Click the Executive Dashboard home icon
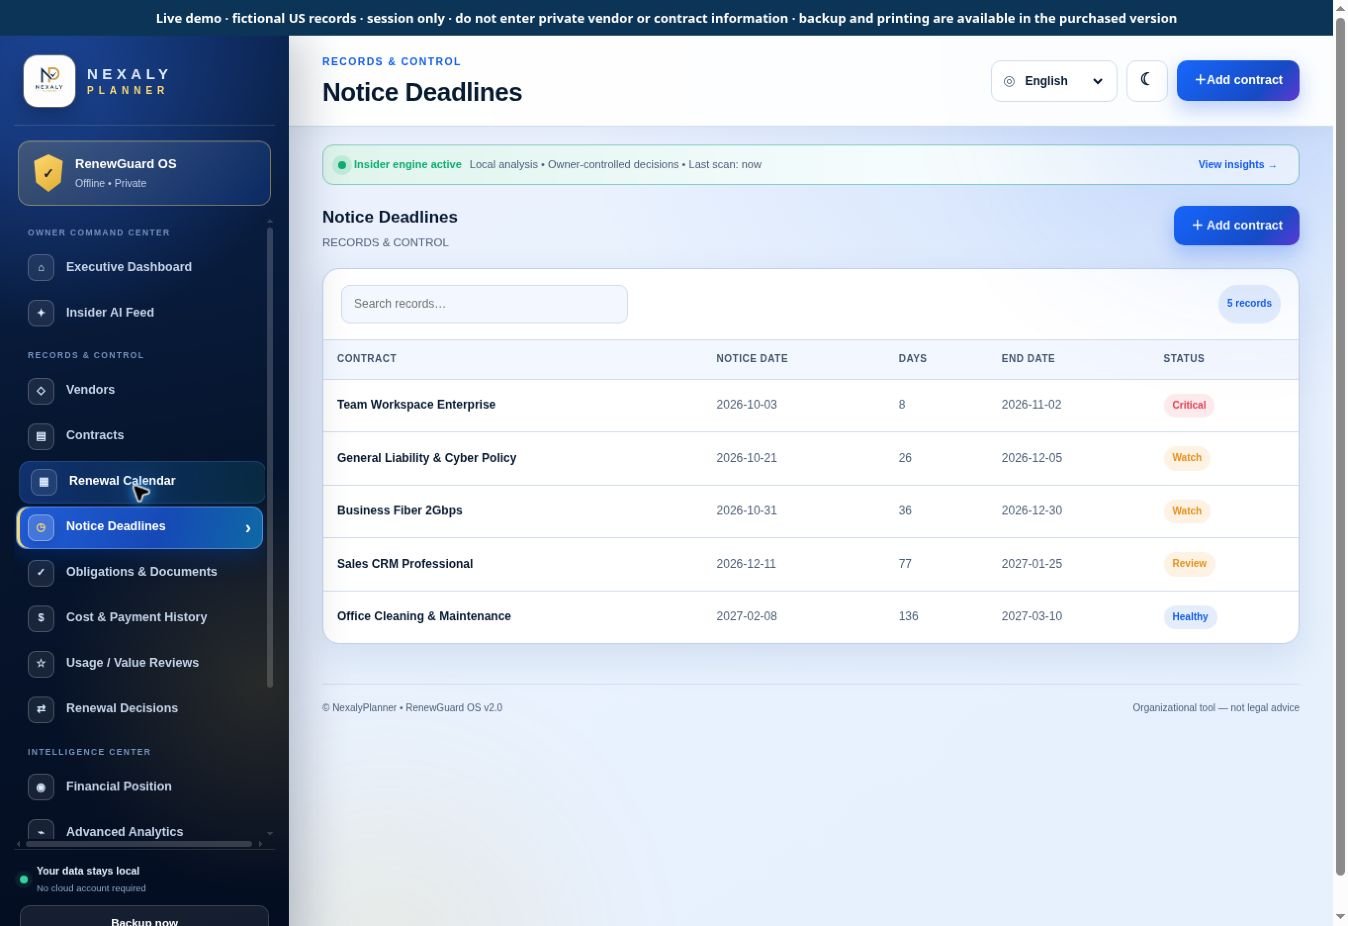This screenshot has width=1348, height=926. 41,268
